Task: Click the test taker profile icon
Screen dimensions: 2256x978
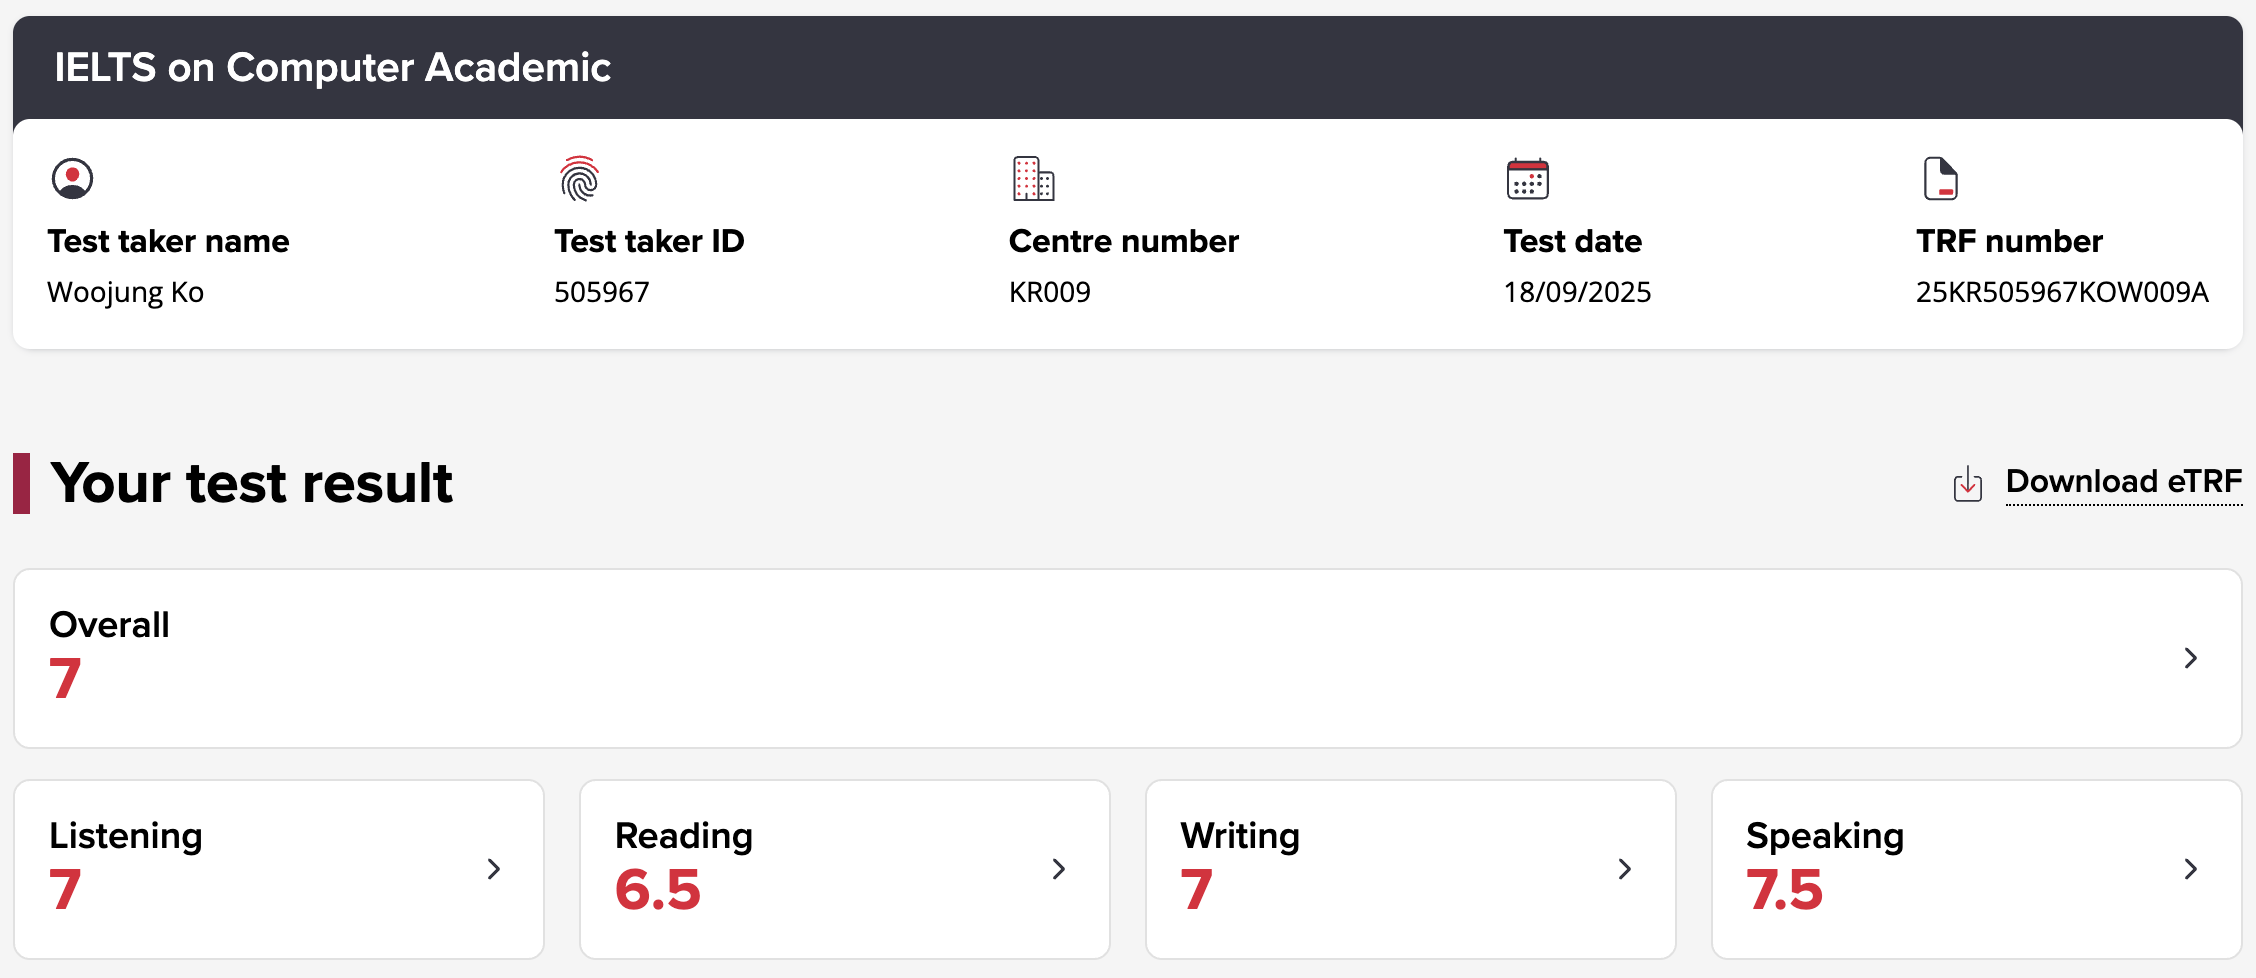Action: 72,179
